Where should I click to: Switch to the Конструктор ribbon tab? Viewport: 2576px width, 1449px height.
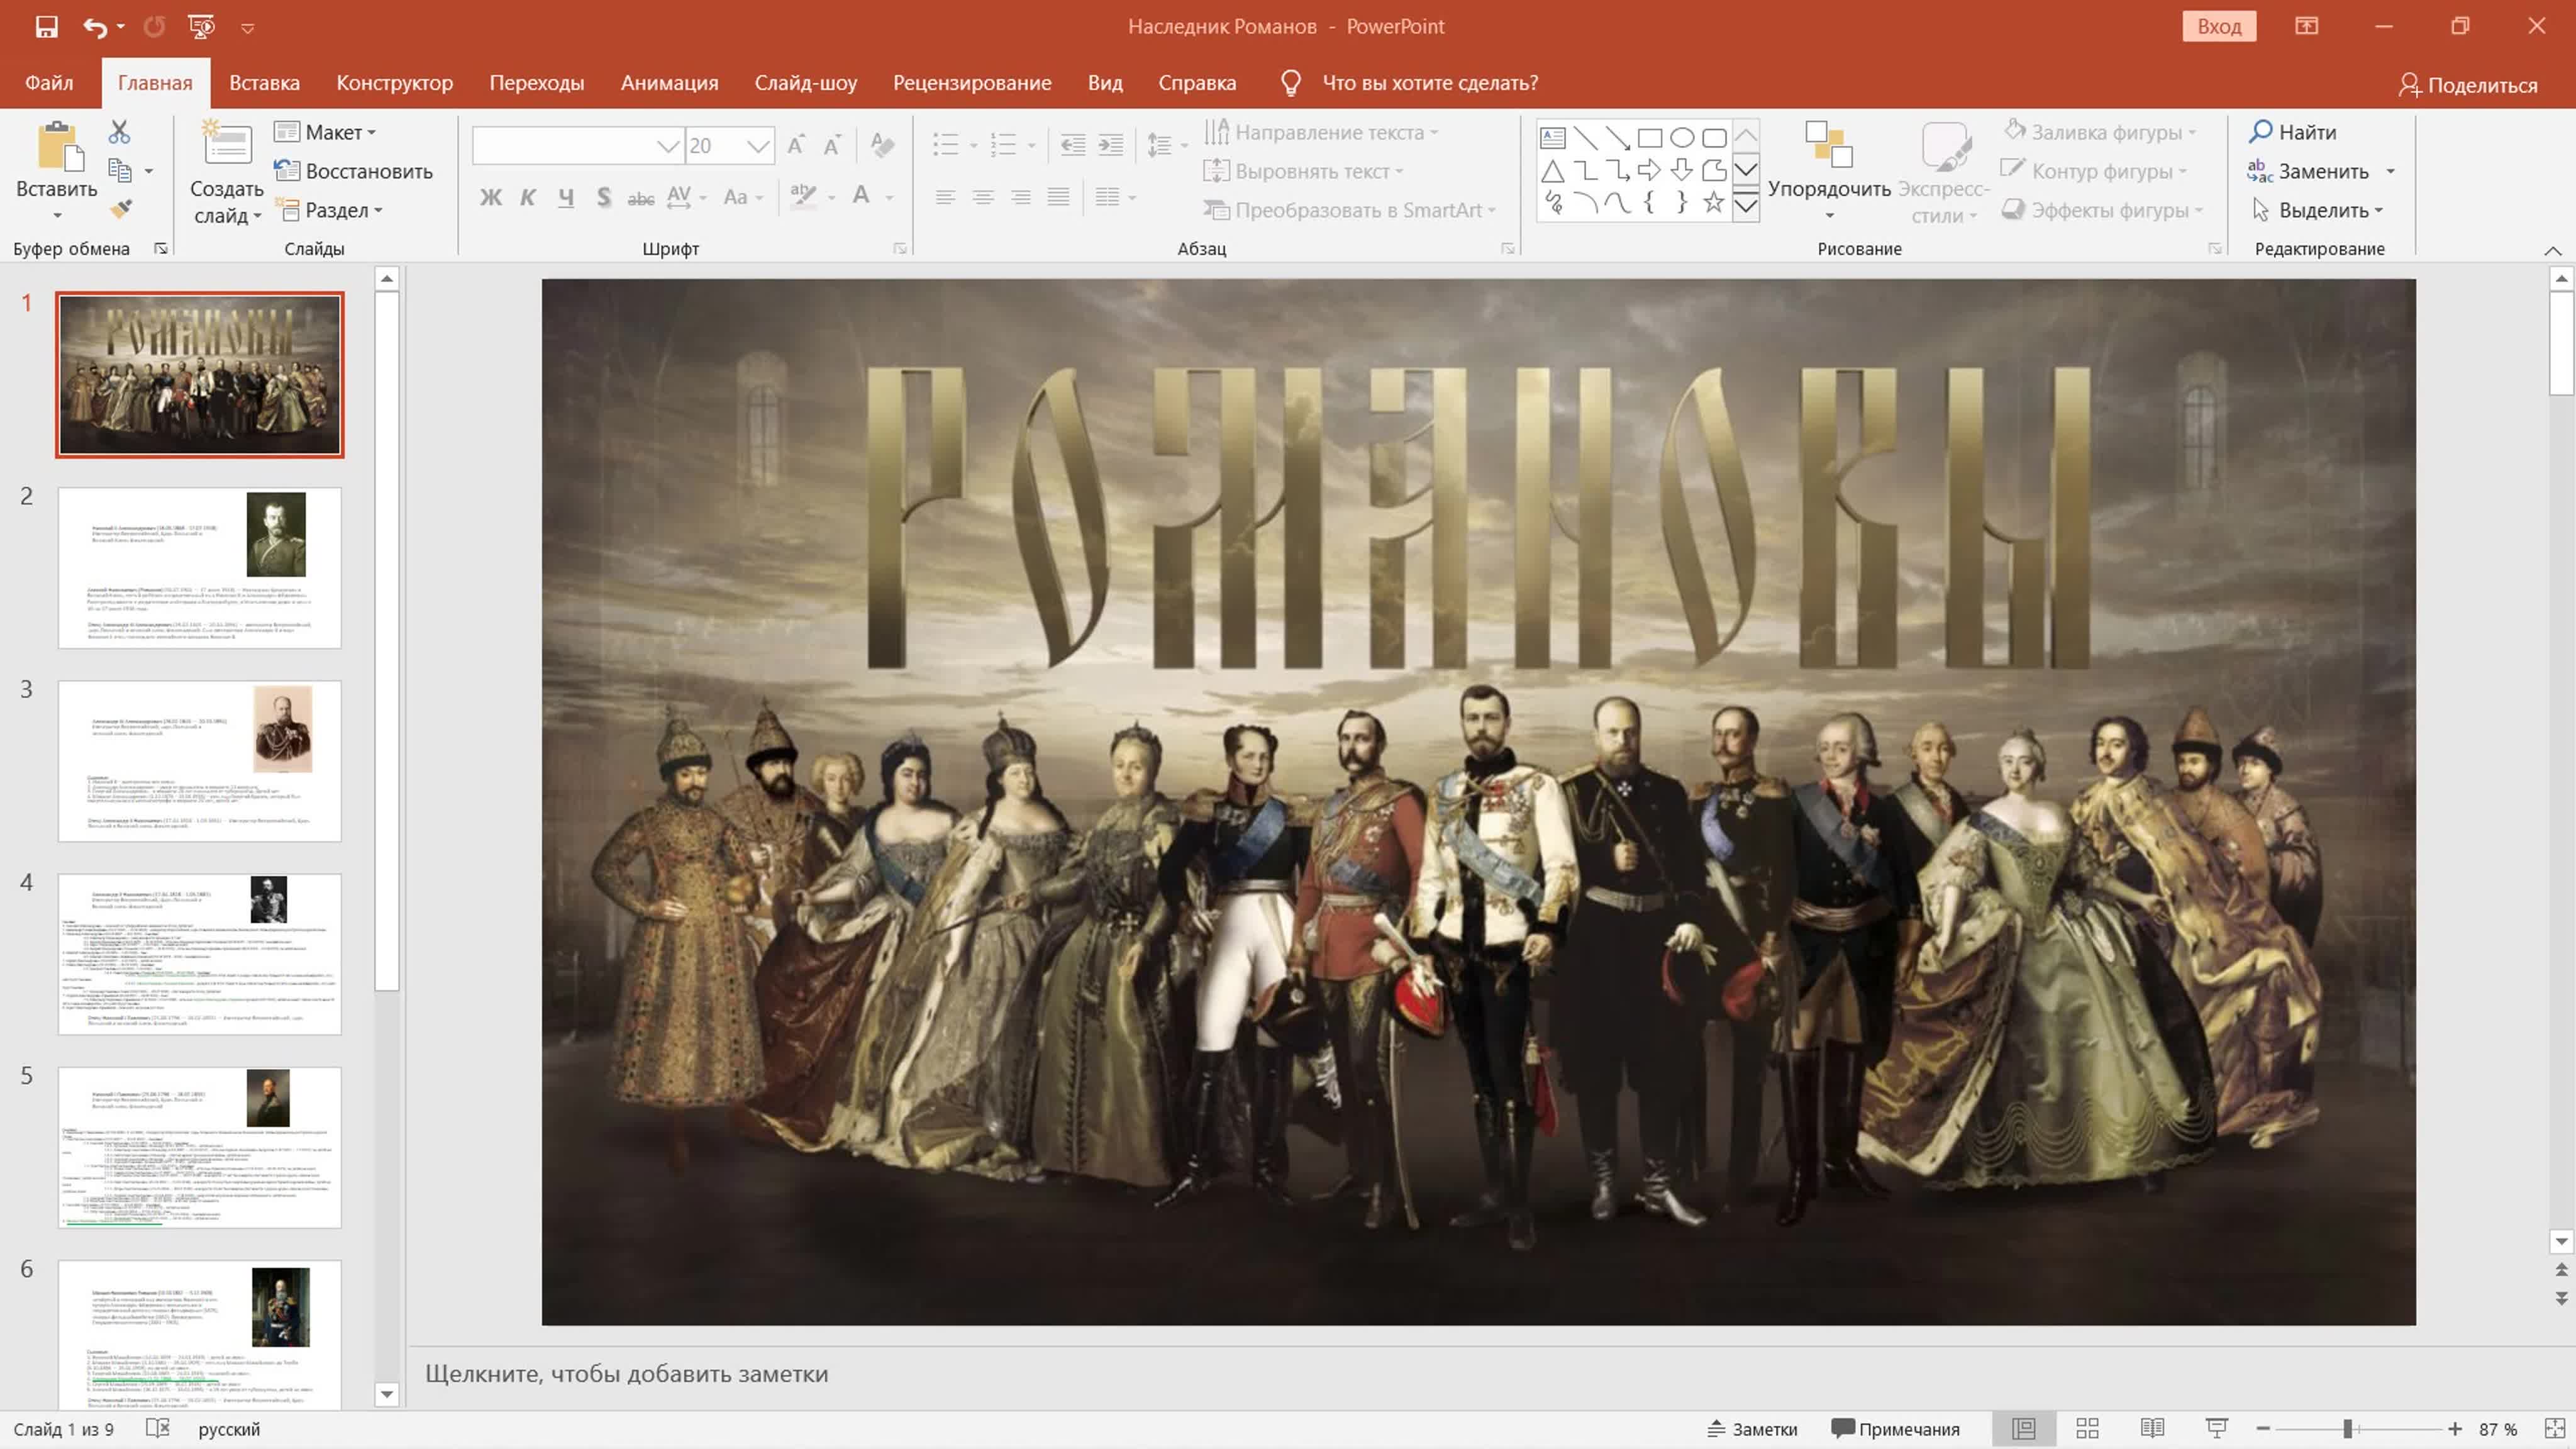pos(395,82)
